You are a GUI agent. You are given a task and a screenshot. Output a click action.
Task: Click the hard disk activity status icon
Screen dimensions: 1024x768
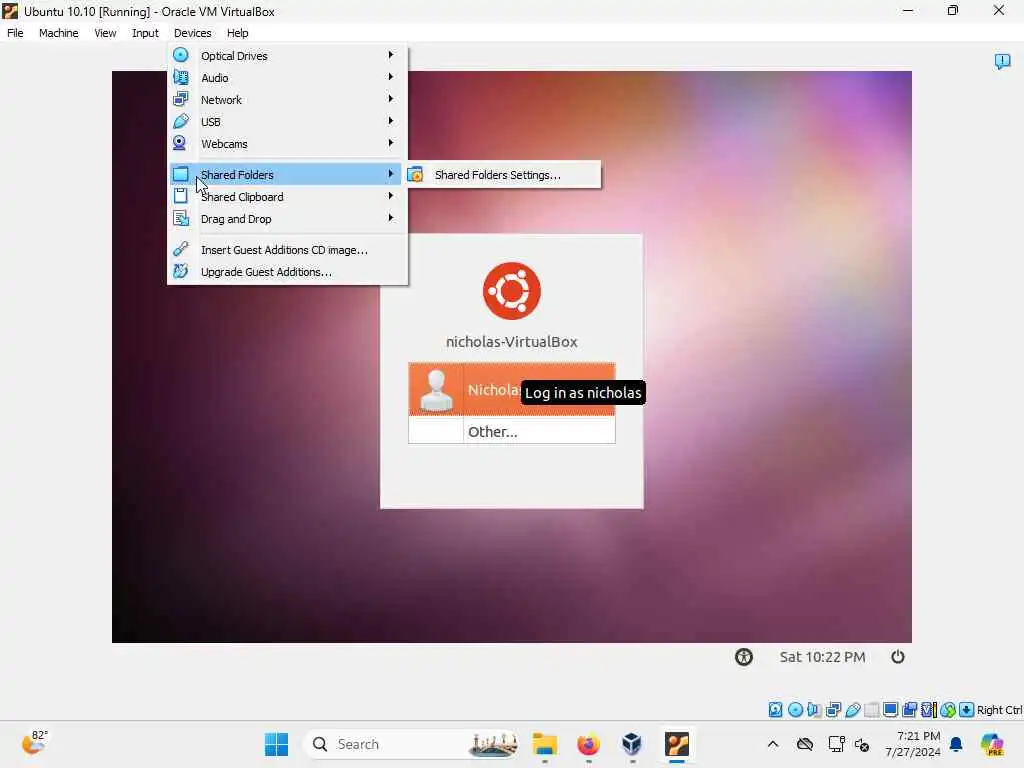pyautogui.click(x=775, y=710)
